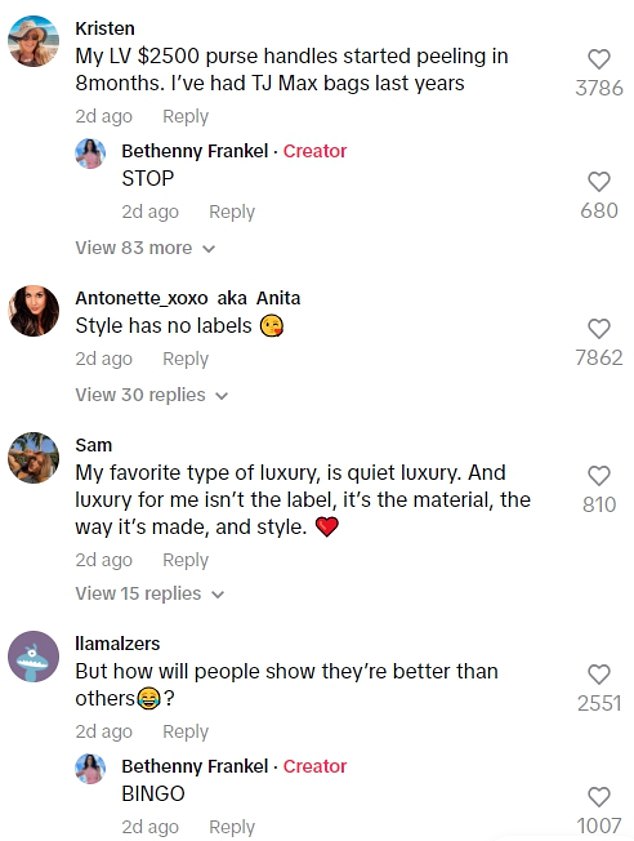Show View 15 replies under Sam's comment
This screenshot has width=634, height=841.
[150, 593]
